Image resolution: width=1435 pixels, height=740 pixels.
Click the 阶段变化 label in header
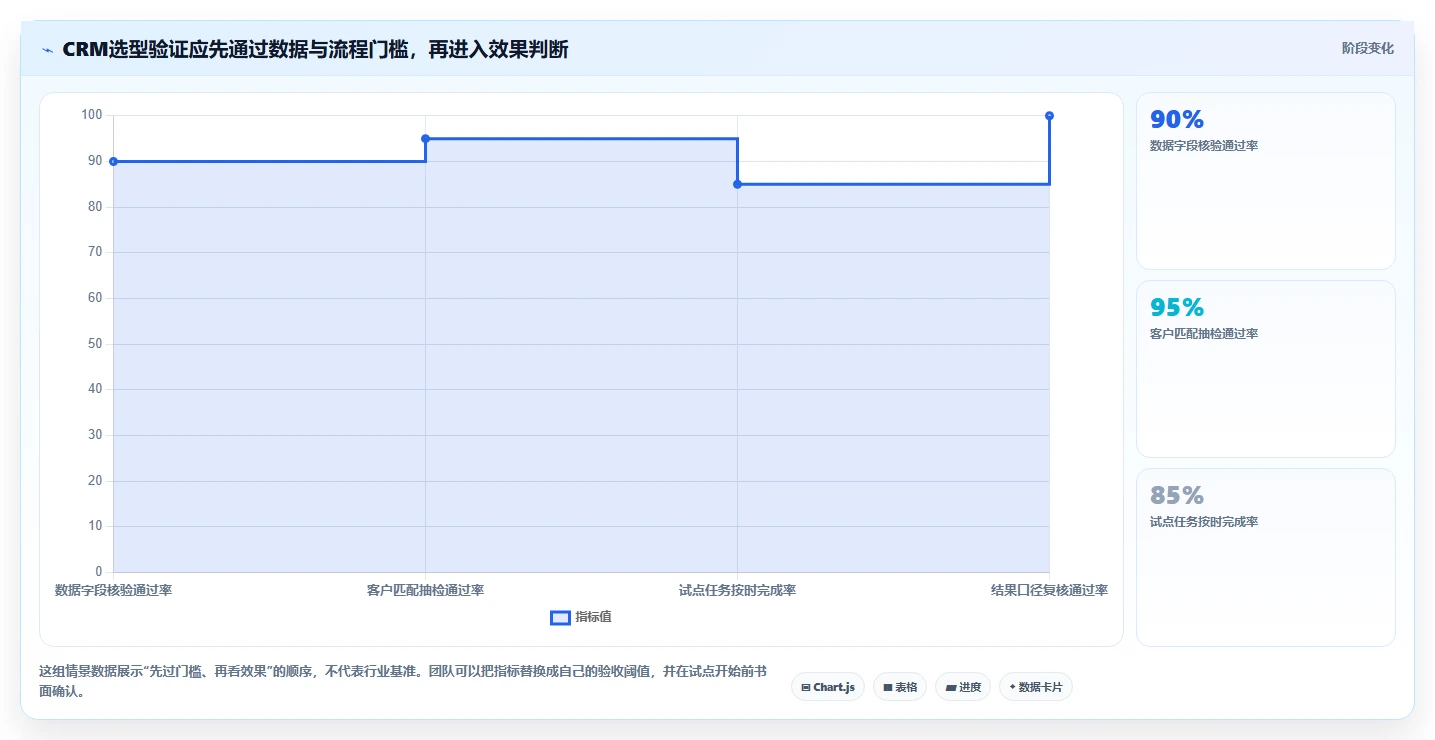coord(1367,48)
